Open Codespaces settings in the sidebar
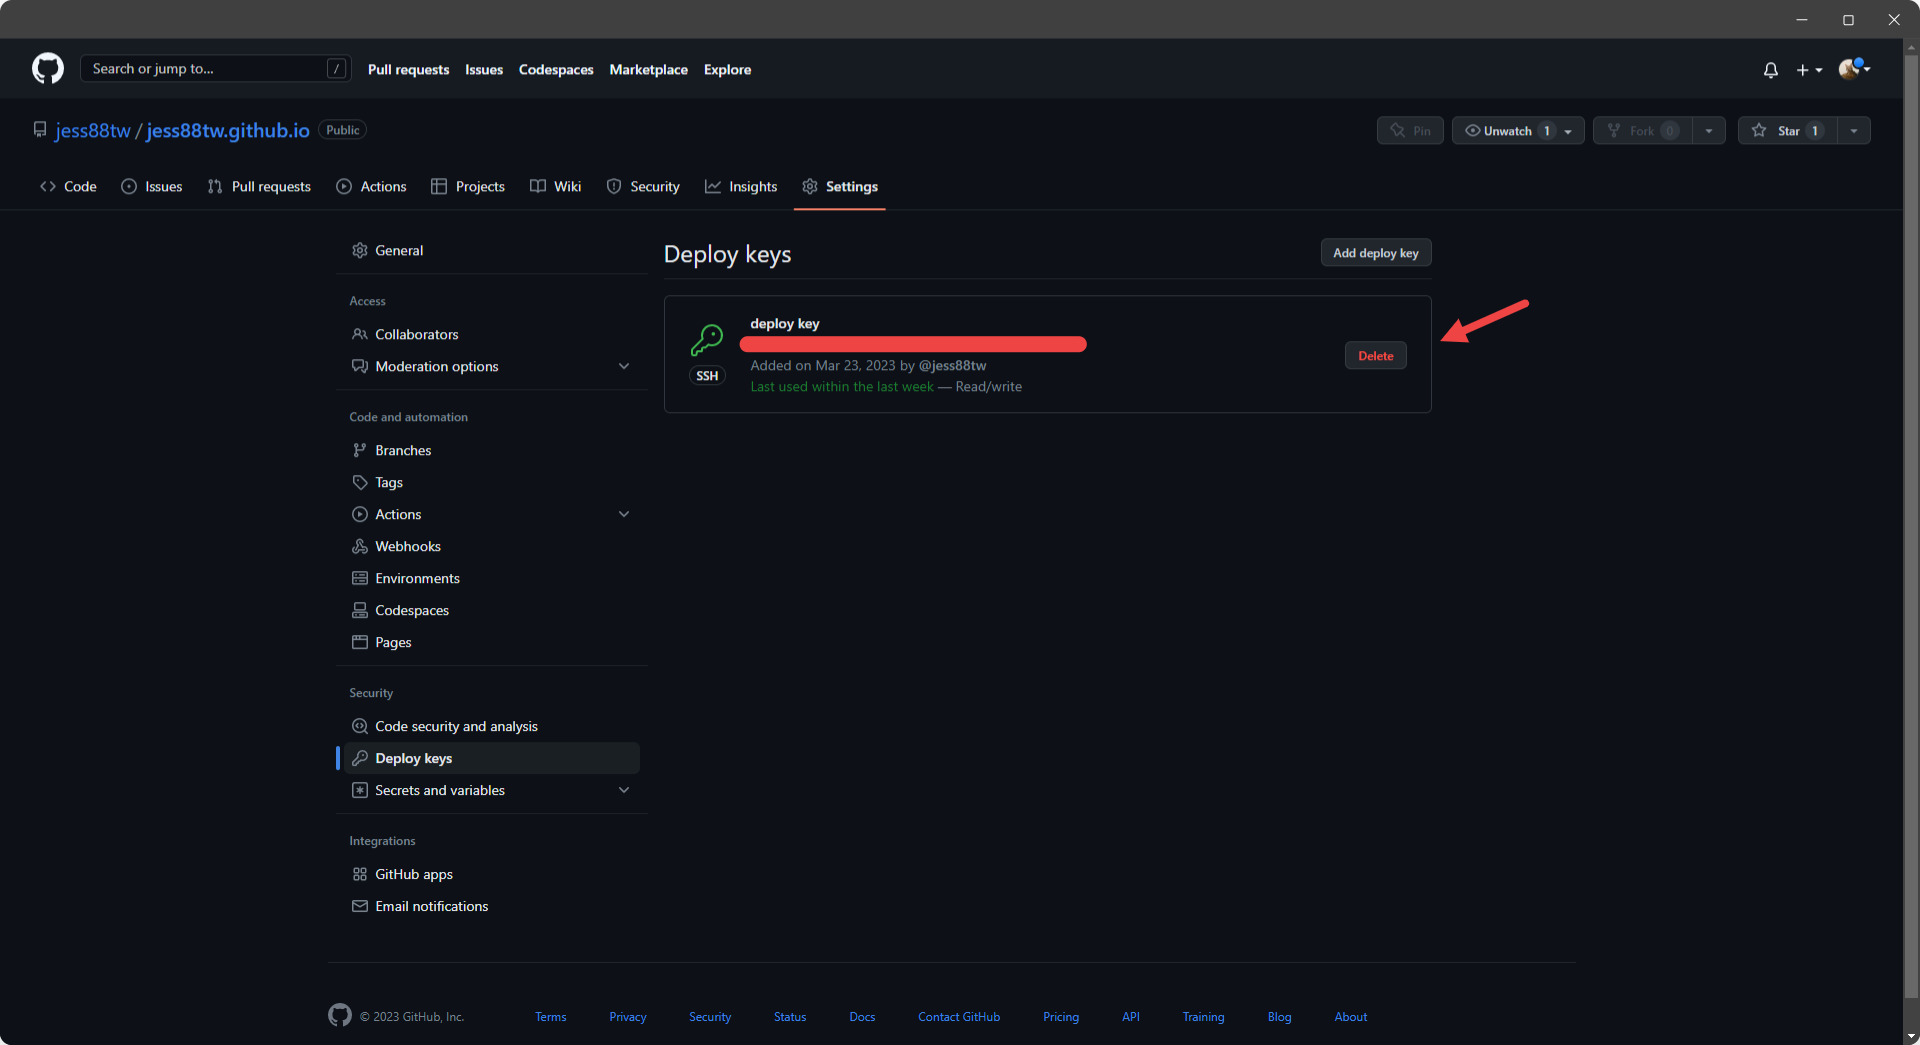Image resolution: width=1920 pixels, height=1045 pixels. click(492, 611)
